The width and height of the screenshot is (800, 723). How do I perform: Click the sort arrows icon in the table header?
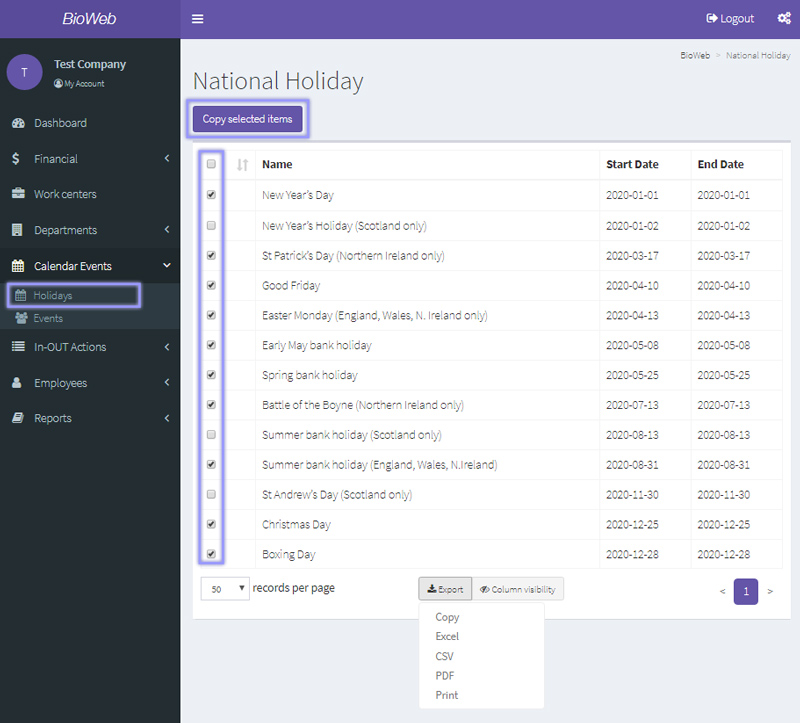[x=242, y=165]
